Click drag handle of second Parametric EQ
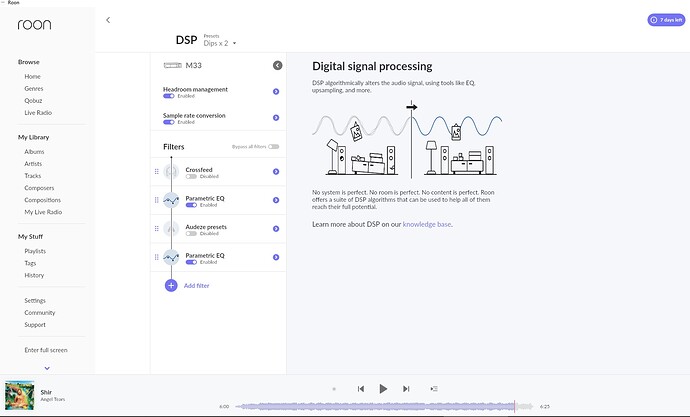Image resolution: width=690 pixels, height=417 pixels. (157, 257)
